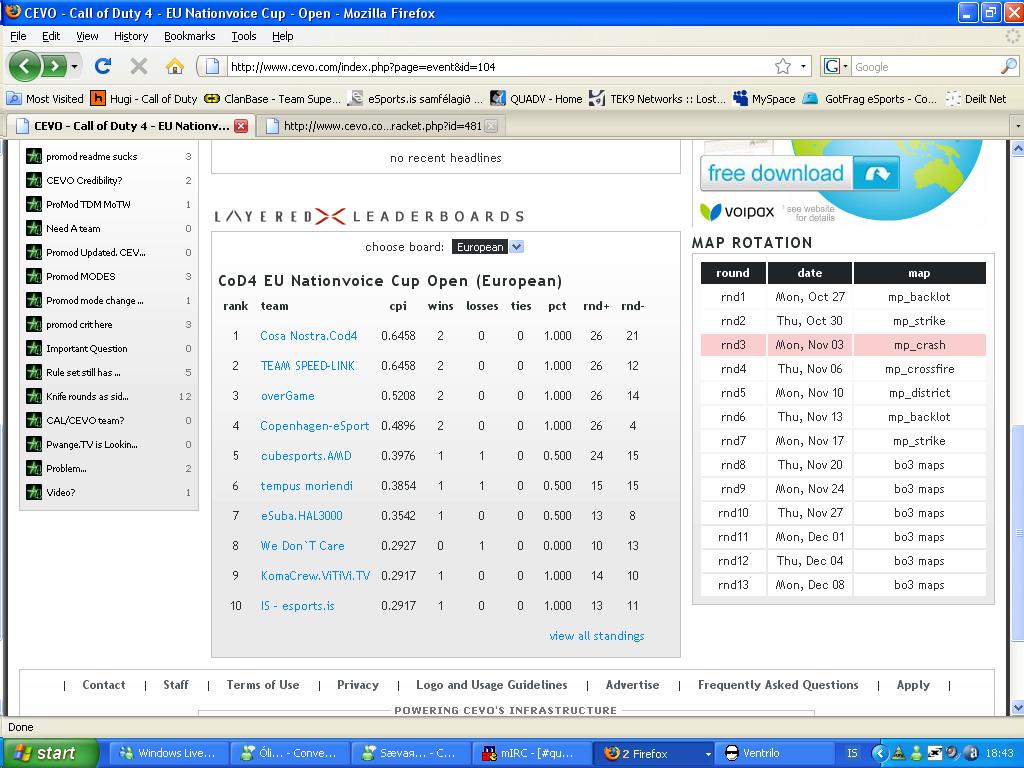Open the eSports.is samfélagið bookmark
Screen dimensions: 1024x768
tap(416, 99)
